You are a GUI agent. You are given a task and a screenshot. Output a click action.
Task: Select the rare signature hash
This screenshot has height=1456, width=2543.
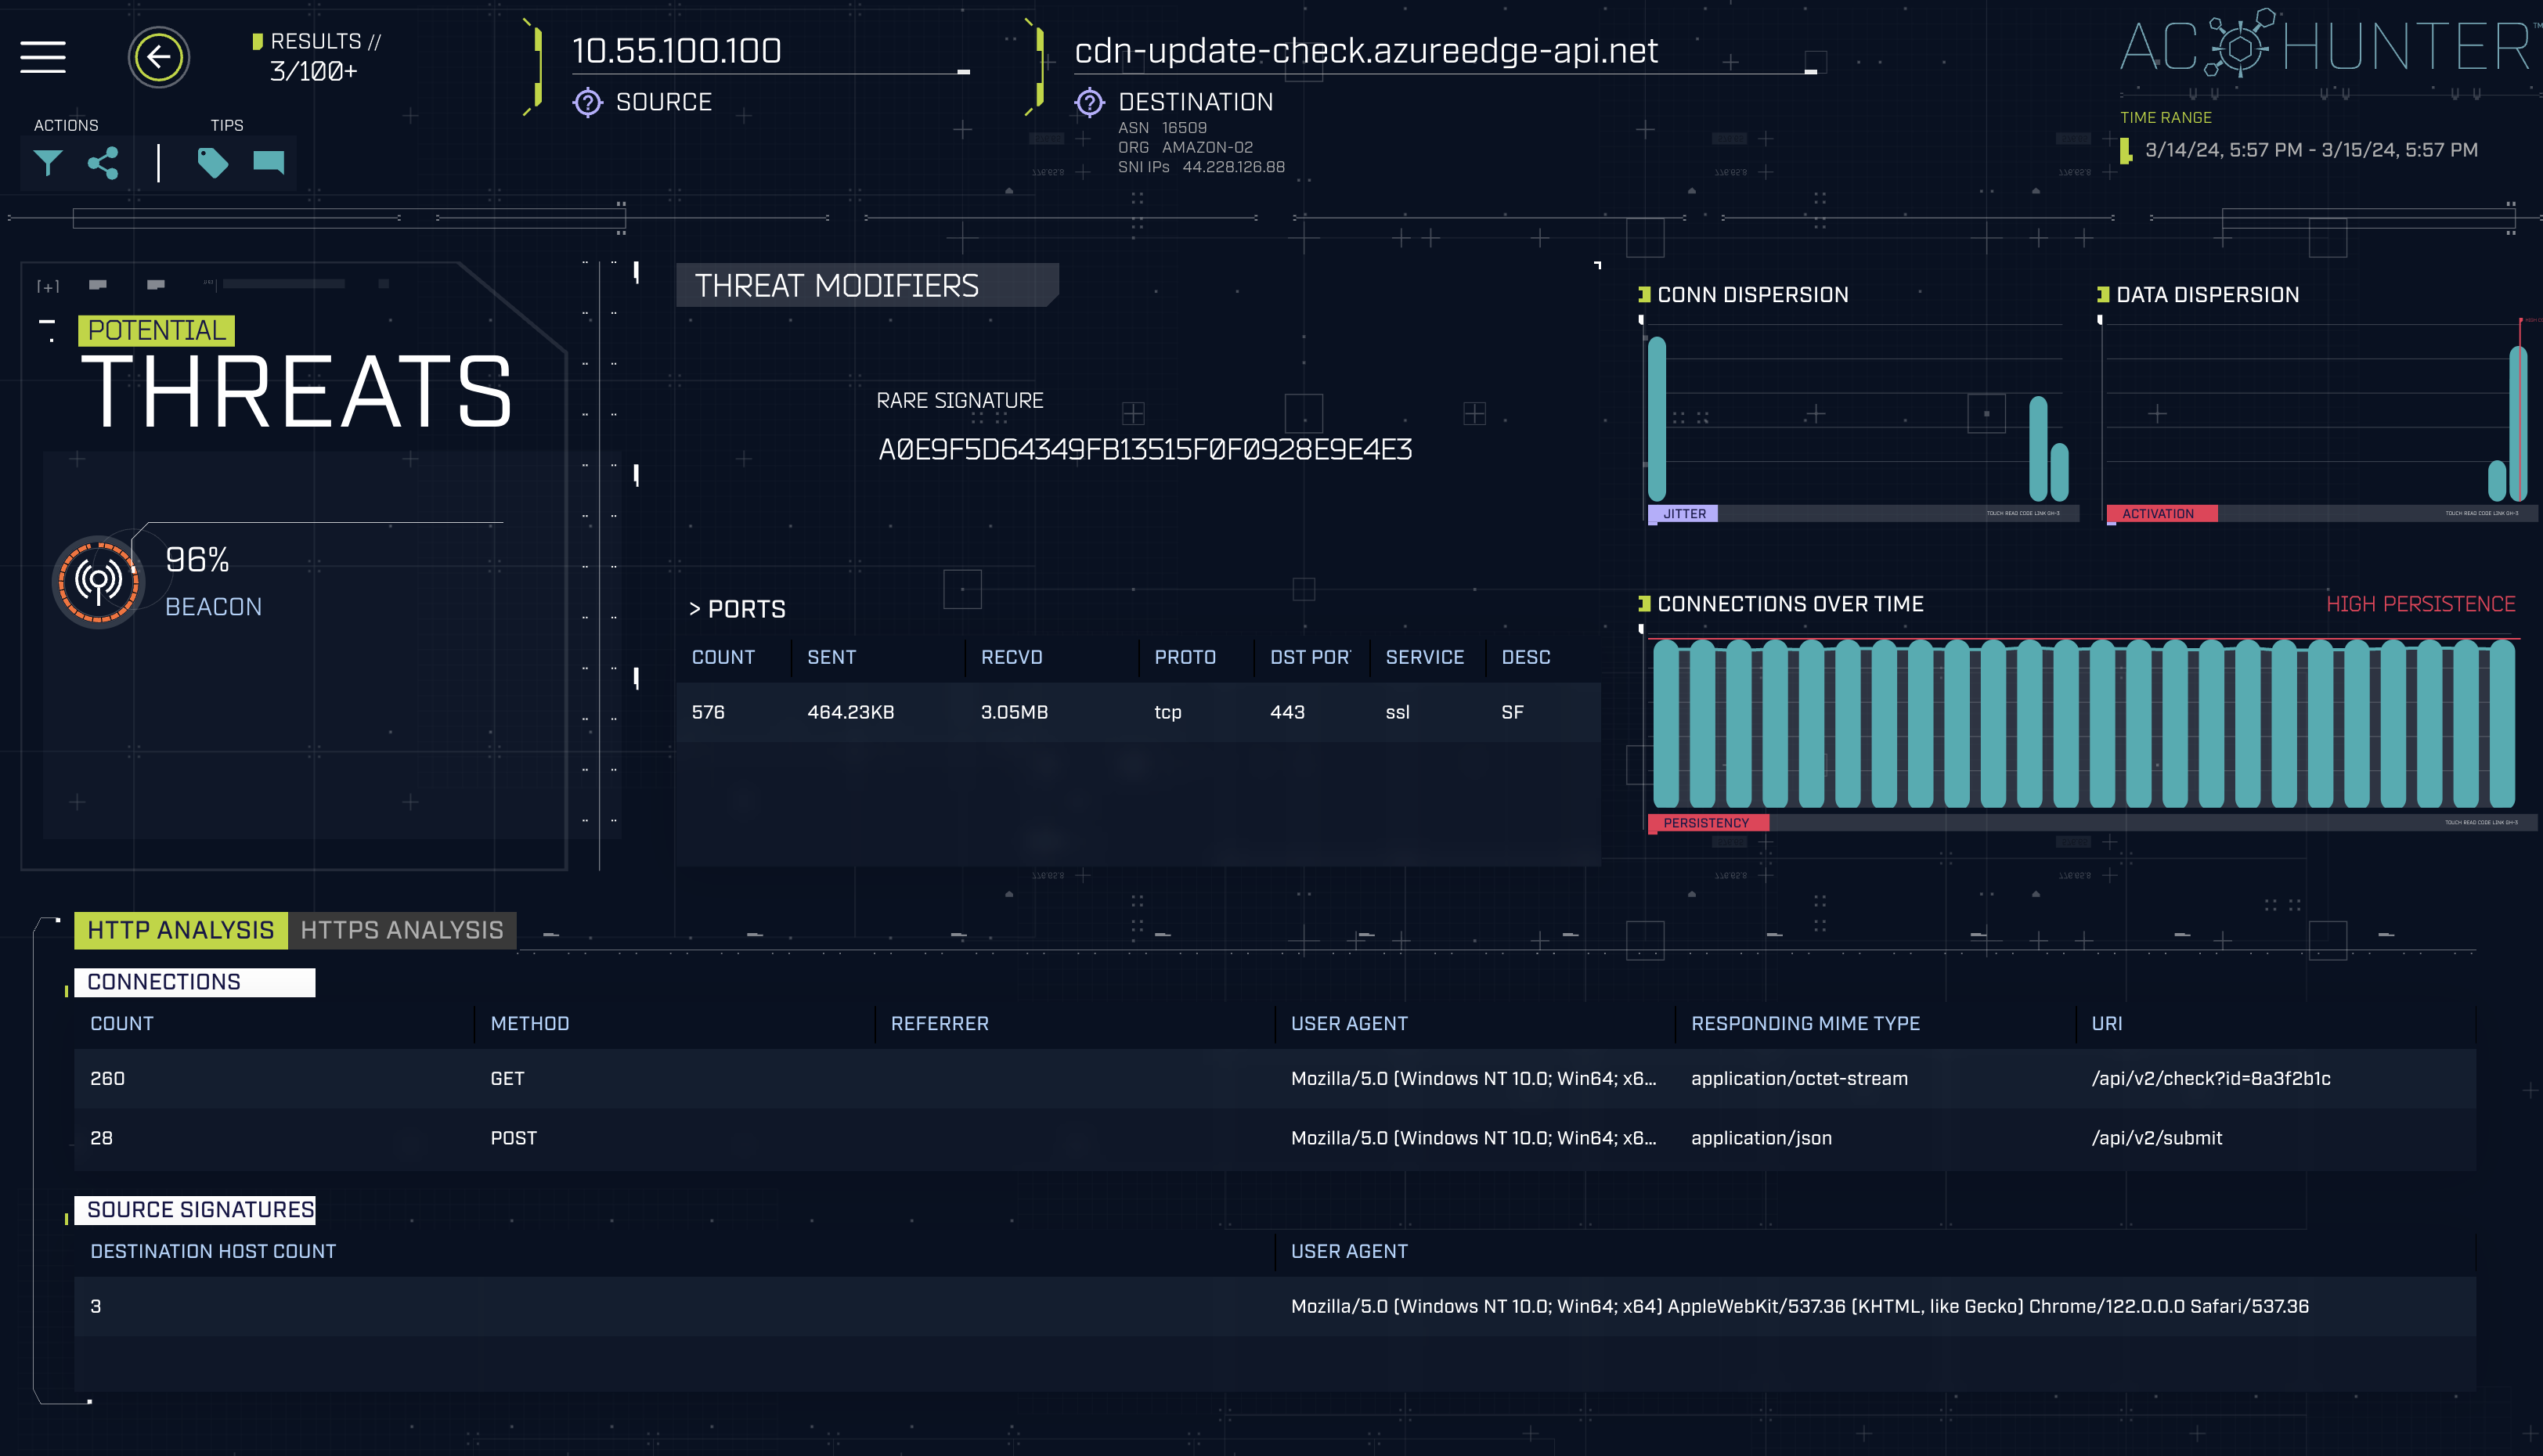point(1145,450)
